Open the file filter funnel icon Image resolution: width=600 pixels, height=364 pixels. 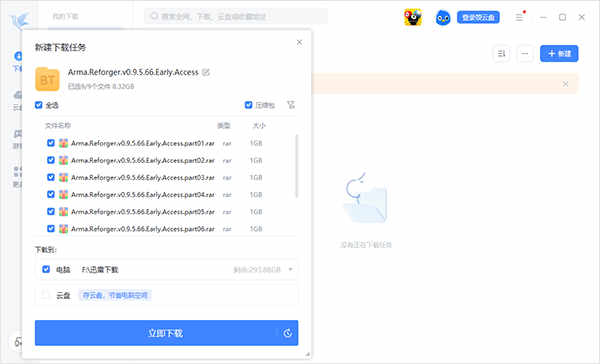point(291,105)
